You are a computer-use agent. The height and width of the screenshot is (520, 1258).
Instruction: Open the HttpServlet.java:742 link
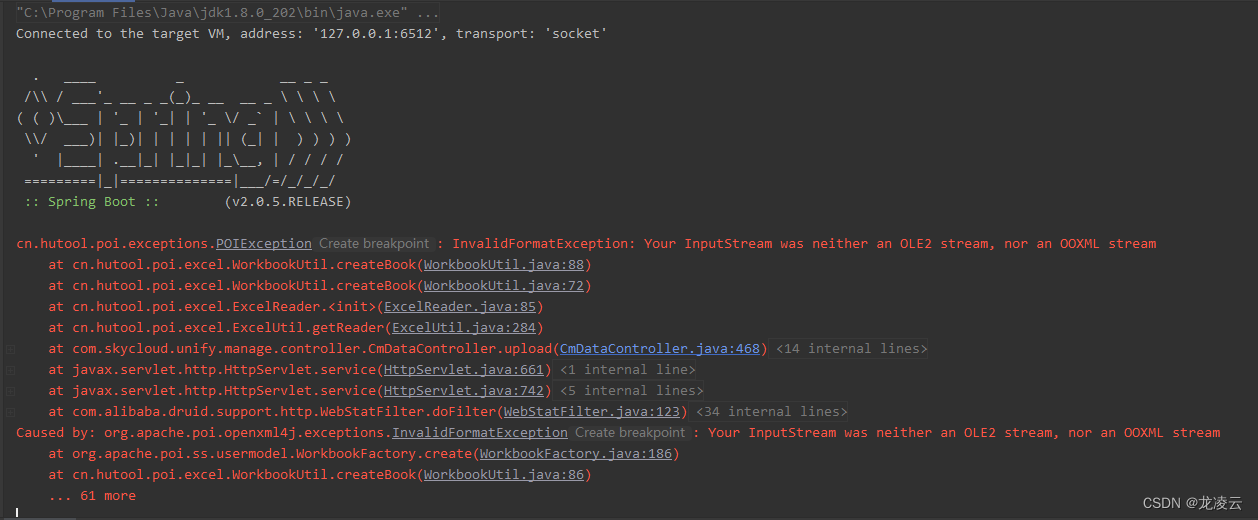pyautogui.click(x=464, y=391)
